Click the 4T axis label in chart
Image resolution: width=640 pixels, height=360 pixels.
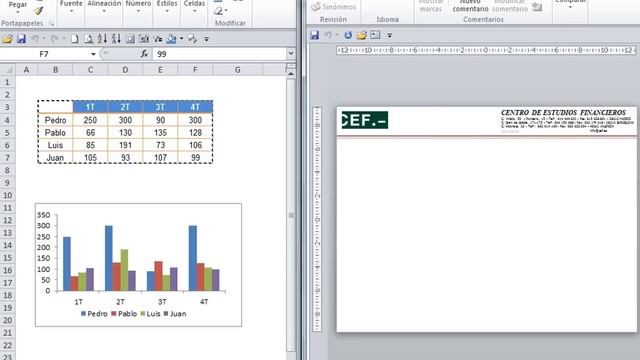pyautogui.click(x=204, y=302)
